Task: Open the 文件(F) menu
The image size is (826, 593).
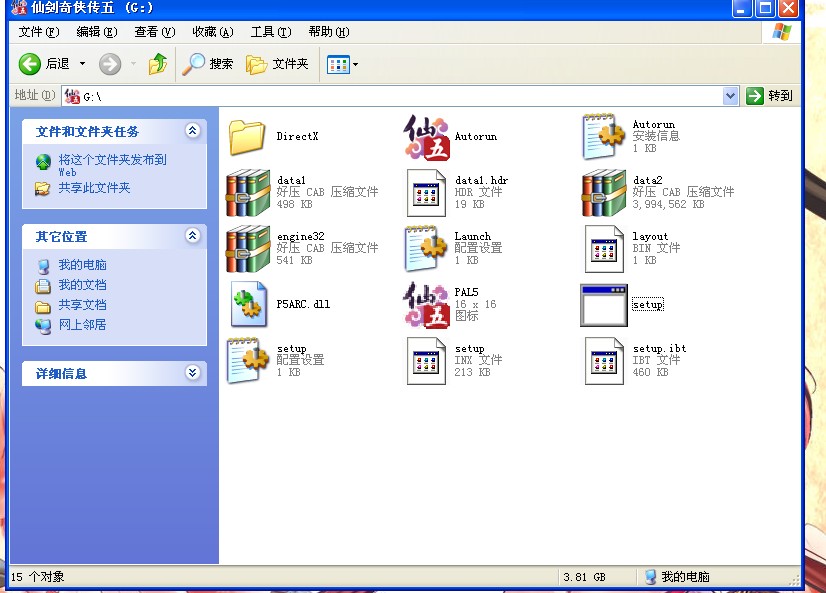Action: click(x=39, y=32)
